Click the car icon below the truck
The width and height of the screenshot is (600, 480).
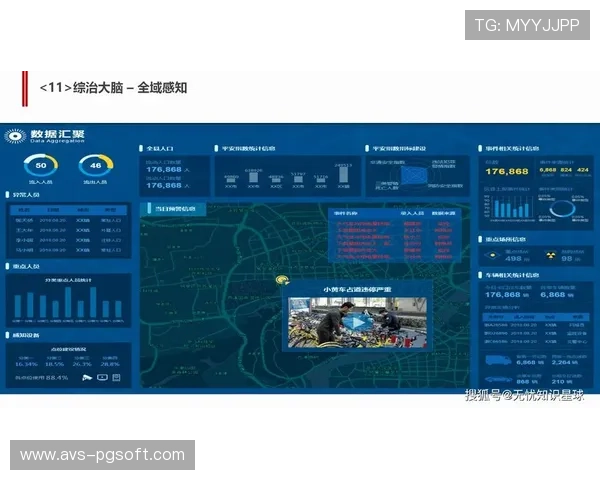pyautogui.click(x=498, y=379)
